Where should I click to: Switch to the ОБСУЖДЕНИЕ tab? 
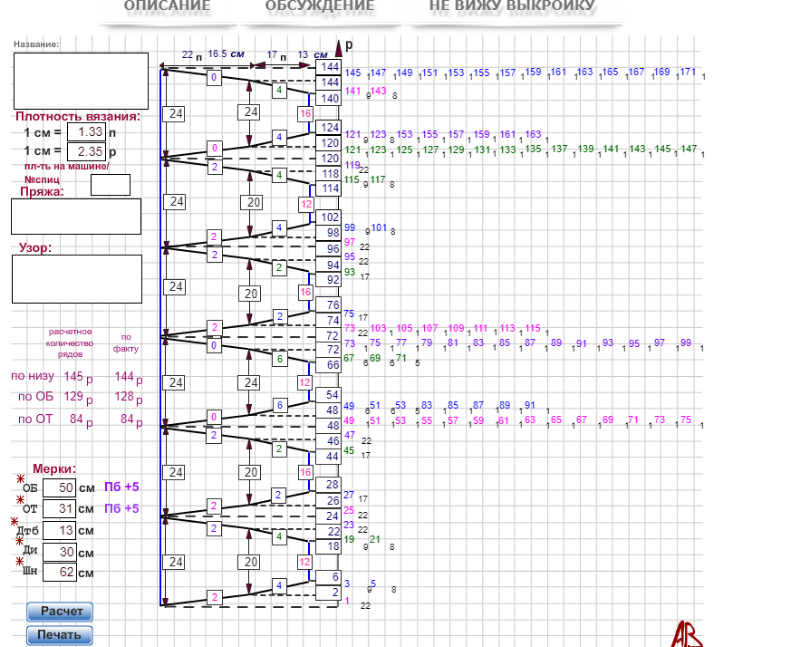click(x=320, y=8)
